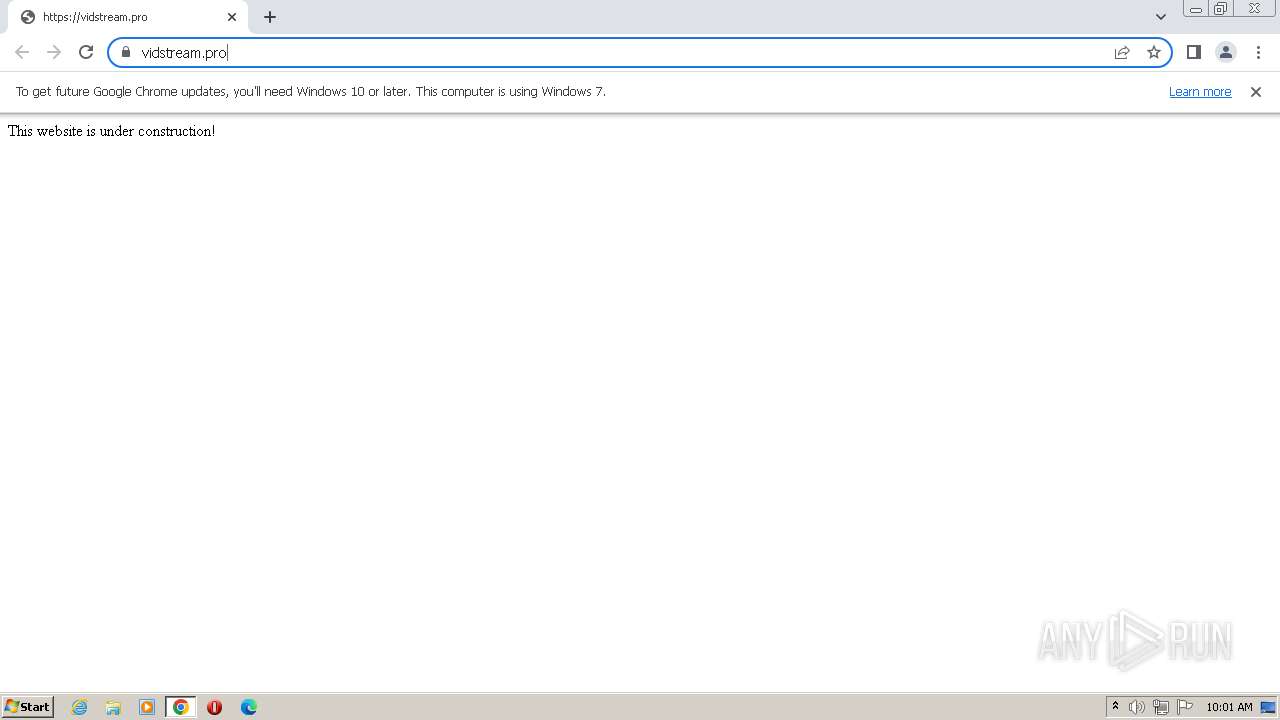Show hidden system tray icons
Viewport: 1280px width, 720px height.
(1115, 707)
